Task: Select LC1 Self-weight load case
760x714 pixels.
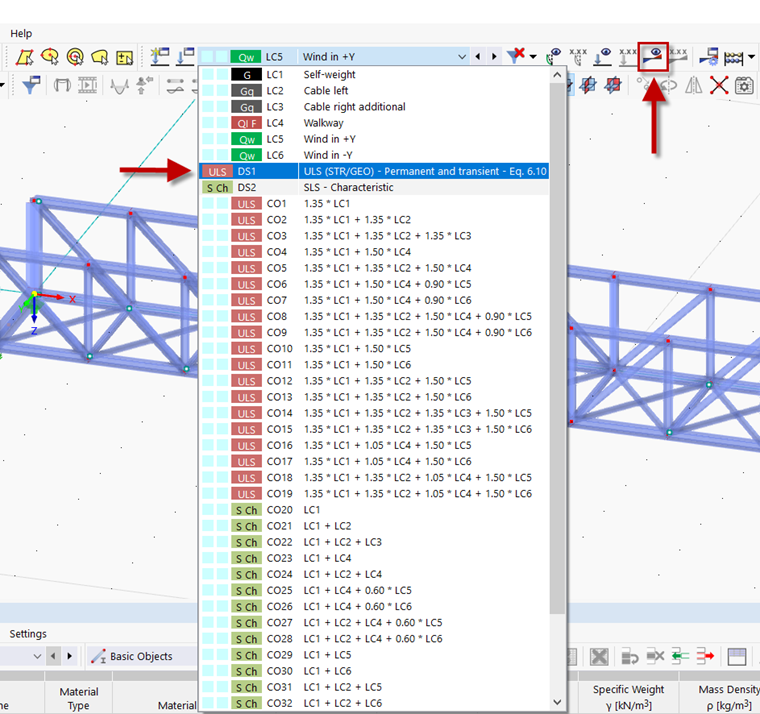Action: 374,75
